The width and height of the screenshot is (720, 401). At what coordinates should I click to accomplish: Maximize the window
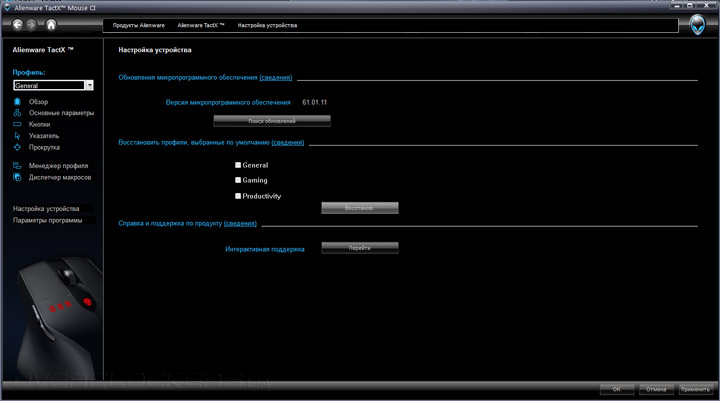(690, 6)
